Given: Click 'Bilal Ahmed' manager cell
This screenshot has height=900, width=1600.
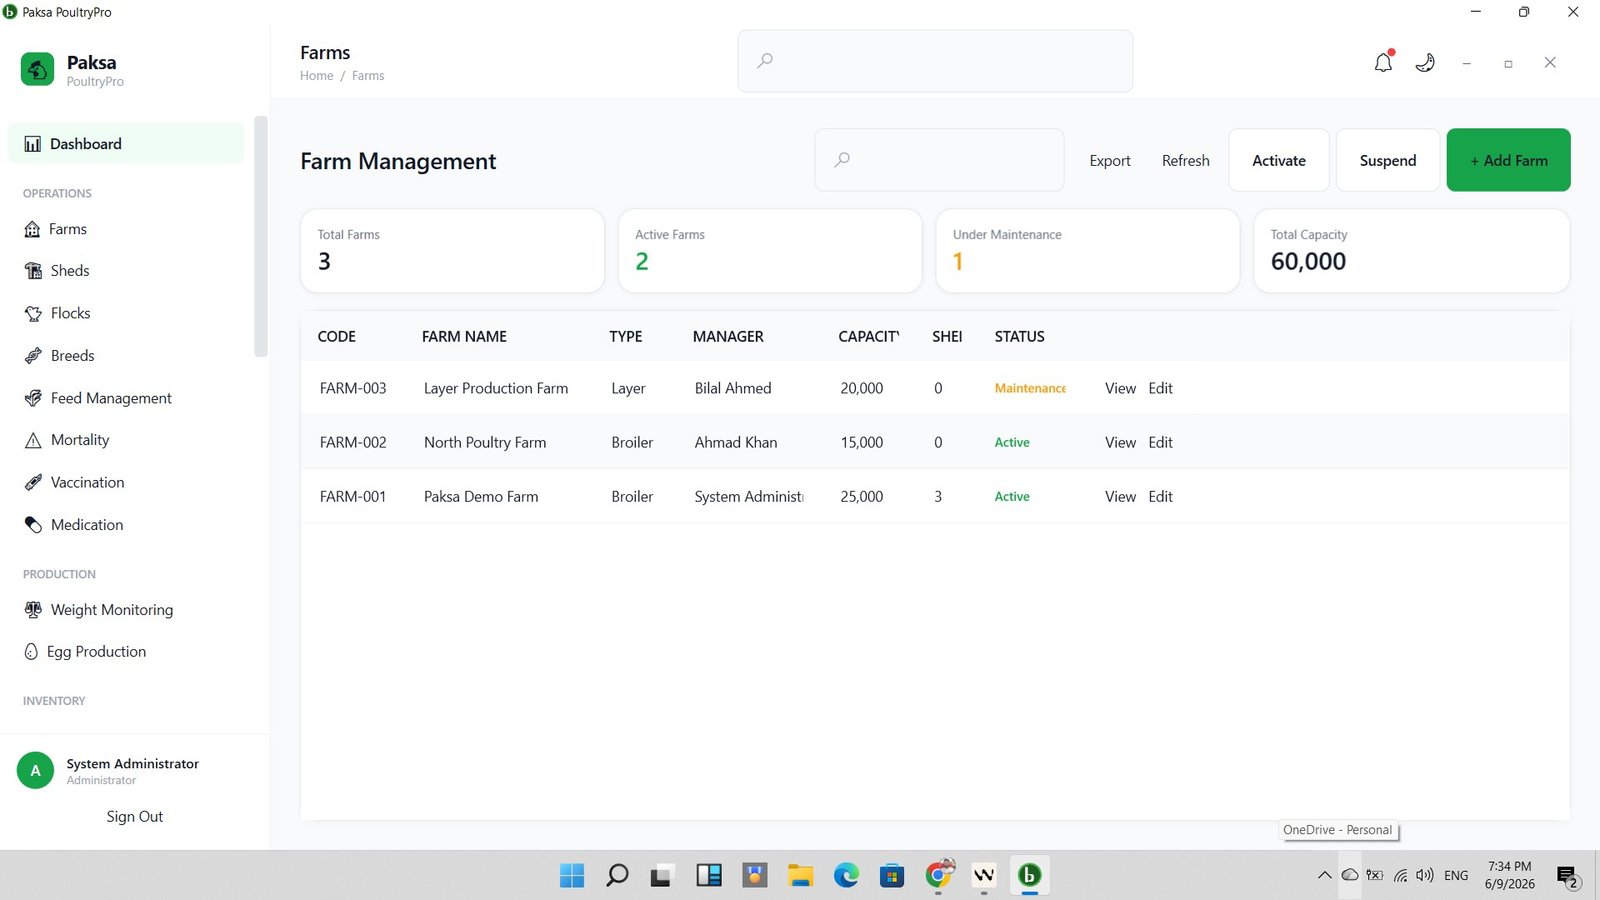Looking at the screenshot, I should pos(733,388).
